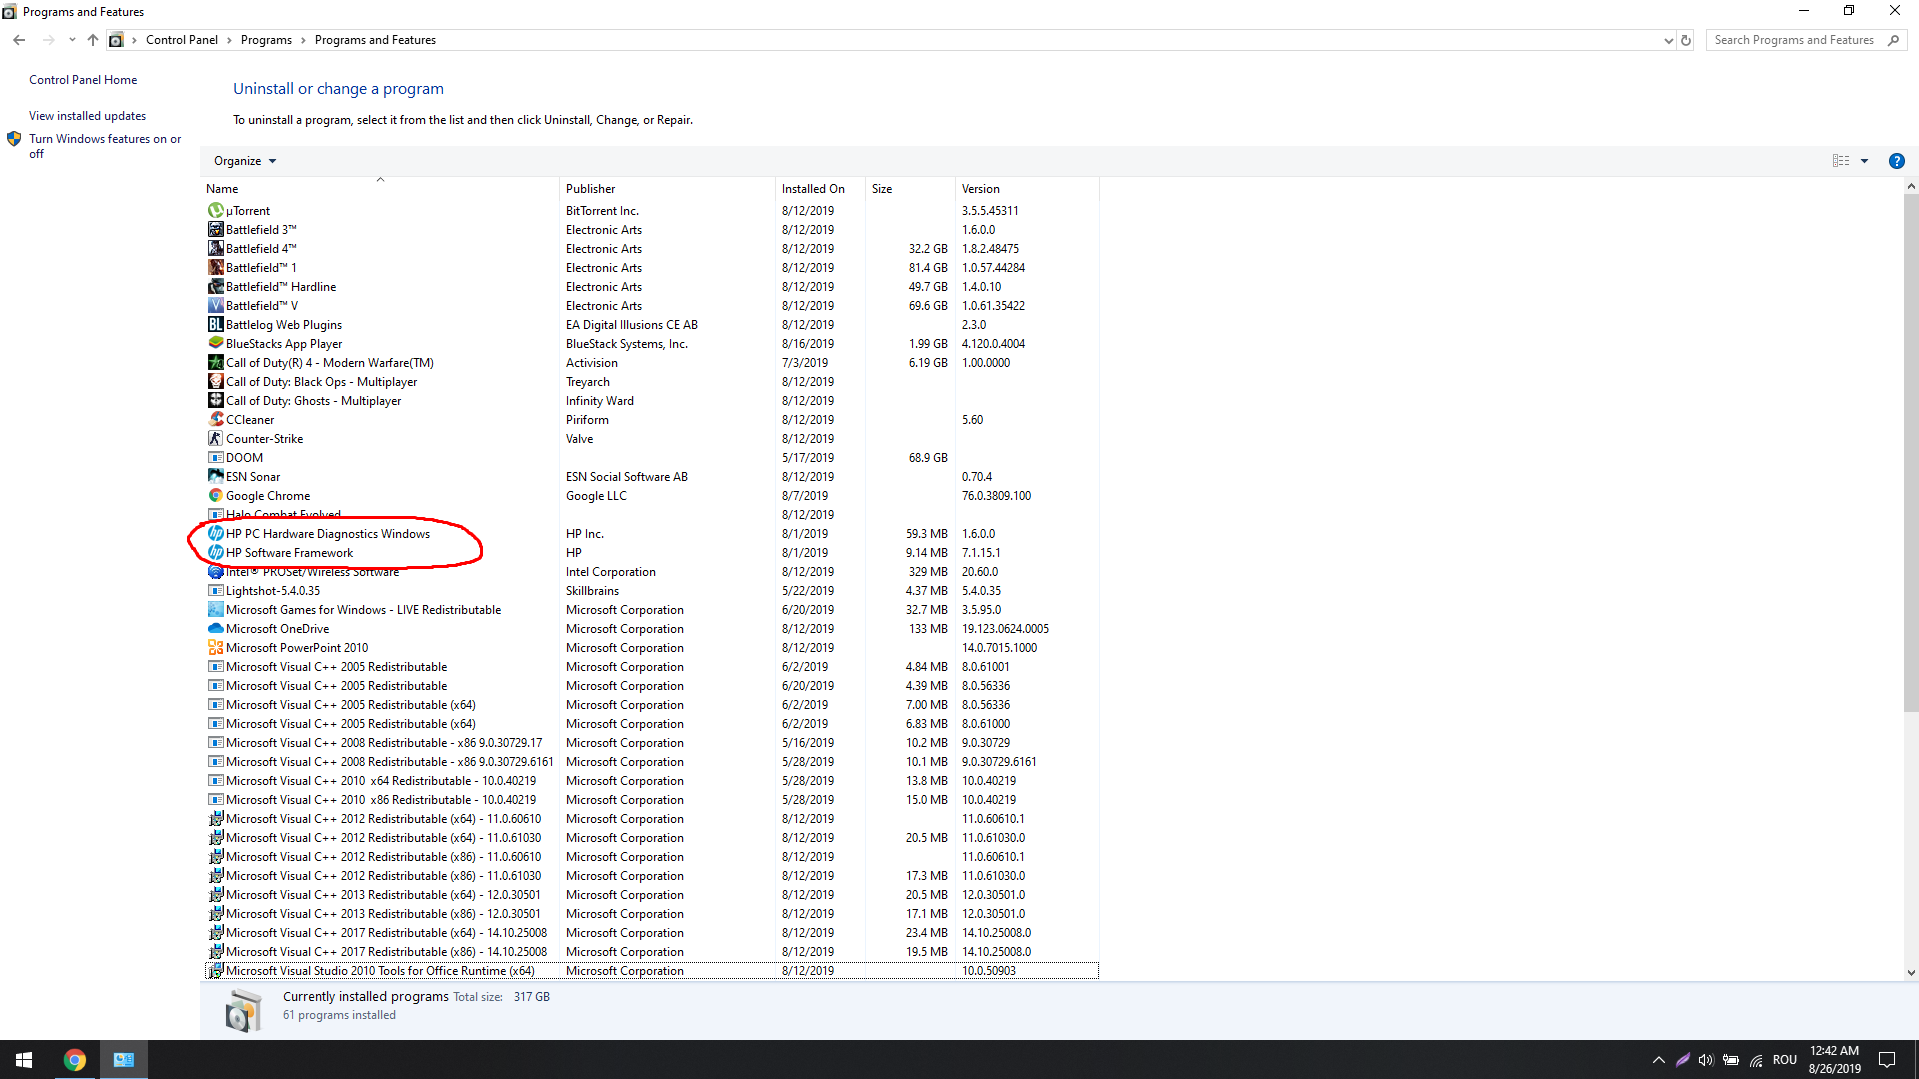Select the Google Chrome program icon
Image resolution: width=1919 pixels, height=1079 pixels.
tap(215, 495)
